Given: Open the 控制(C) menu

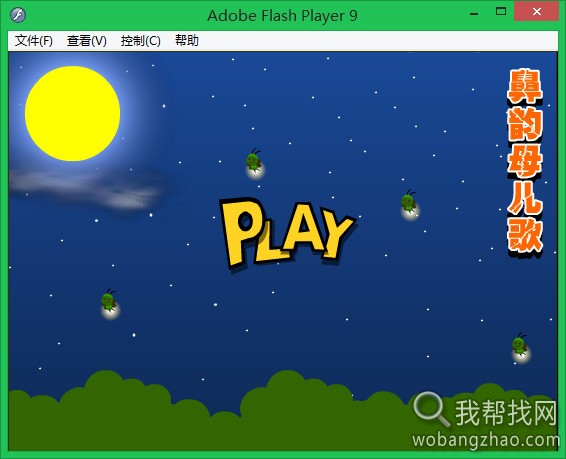Looking at the screenshot, I should (x=140, y=40).
